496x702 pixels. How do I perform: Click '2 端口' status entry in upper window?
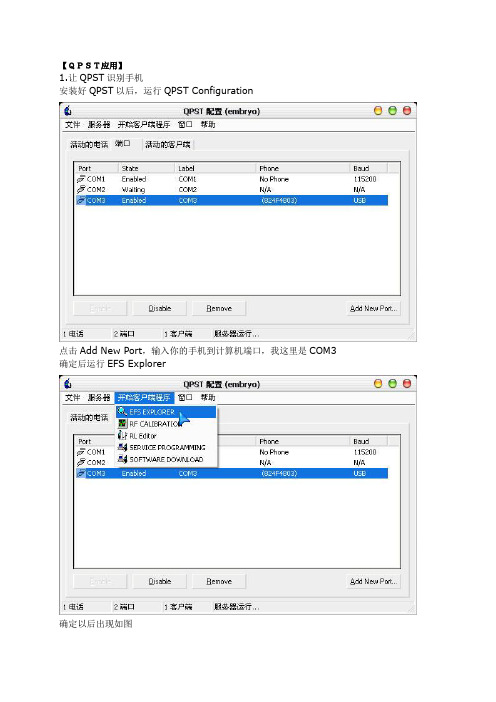click(x=124, y=334)
